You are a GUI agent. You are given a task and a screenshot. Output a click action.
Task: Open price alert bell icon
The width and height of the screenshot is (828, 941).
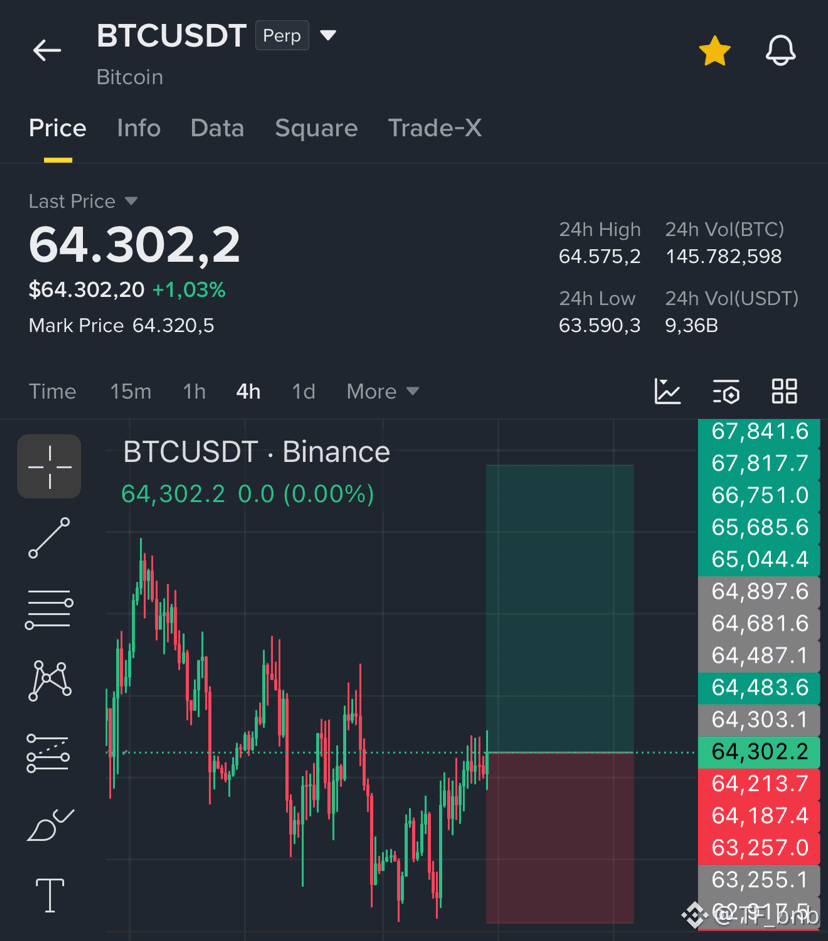(x=781, y=50)
